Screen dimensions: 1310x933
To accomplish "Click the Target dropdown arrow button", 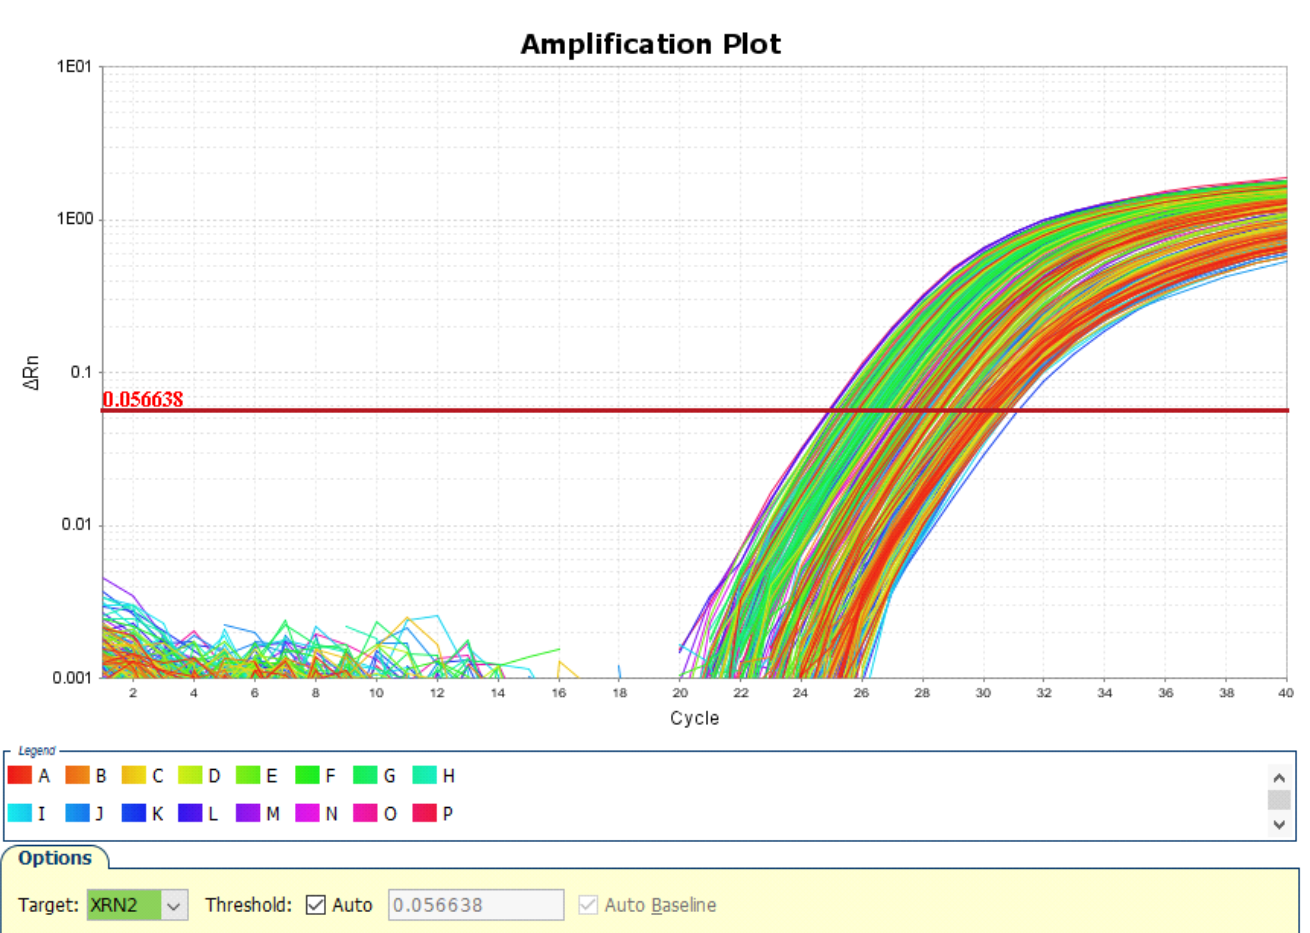I will coord(174,905).
